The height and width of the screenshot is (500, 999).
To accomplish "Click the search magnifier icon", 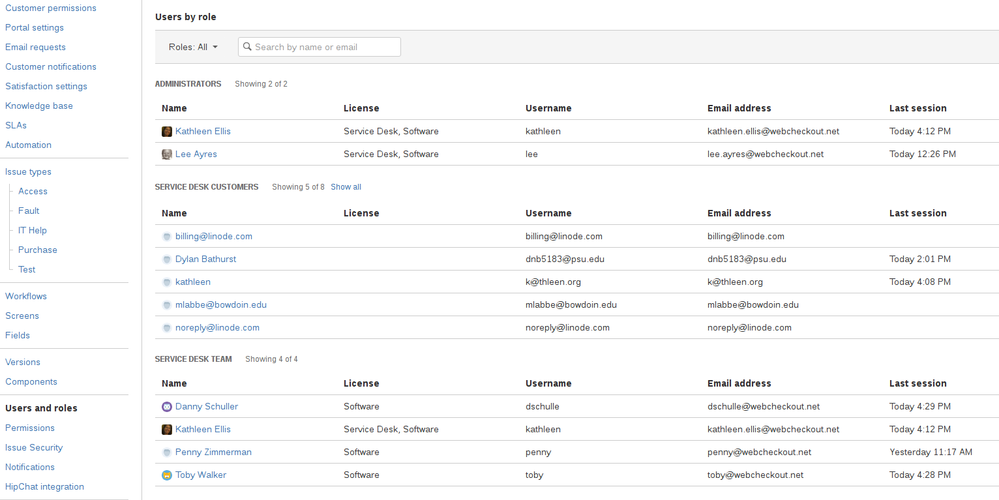I will 247,46.
